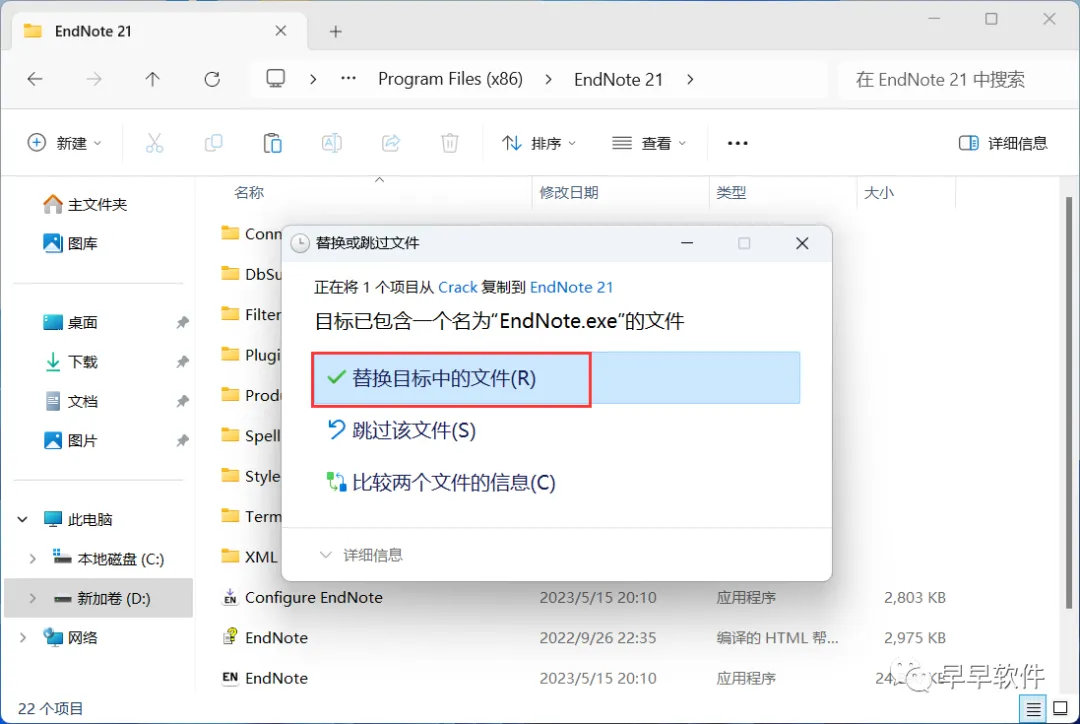The width and height of the screenshot is (1080, 724).
Task: Click the Delete trash icon
Action: [x=450, y=143]
